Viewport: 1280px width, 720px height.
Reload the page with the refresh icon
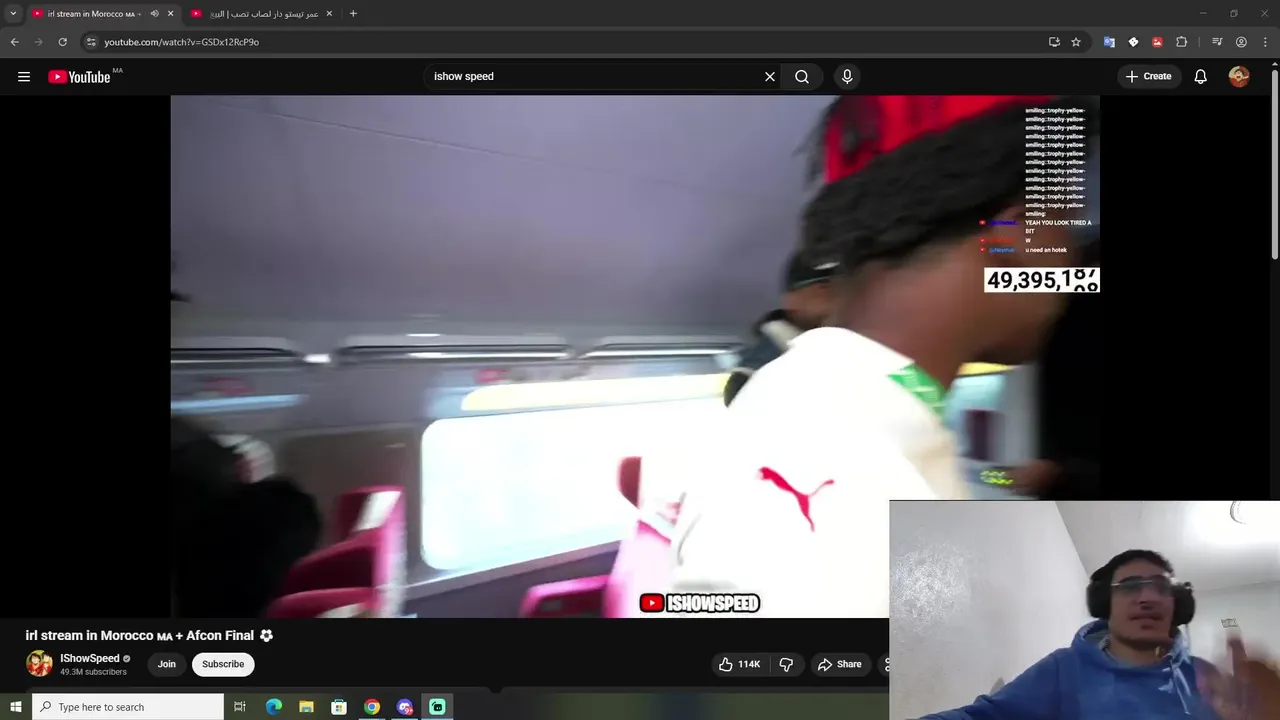[x=62, y=42]
